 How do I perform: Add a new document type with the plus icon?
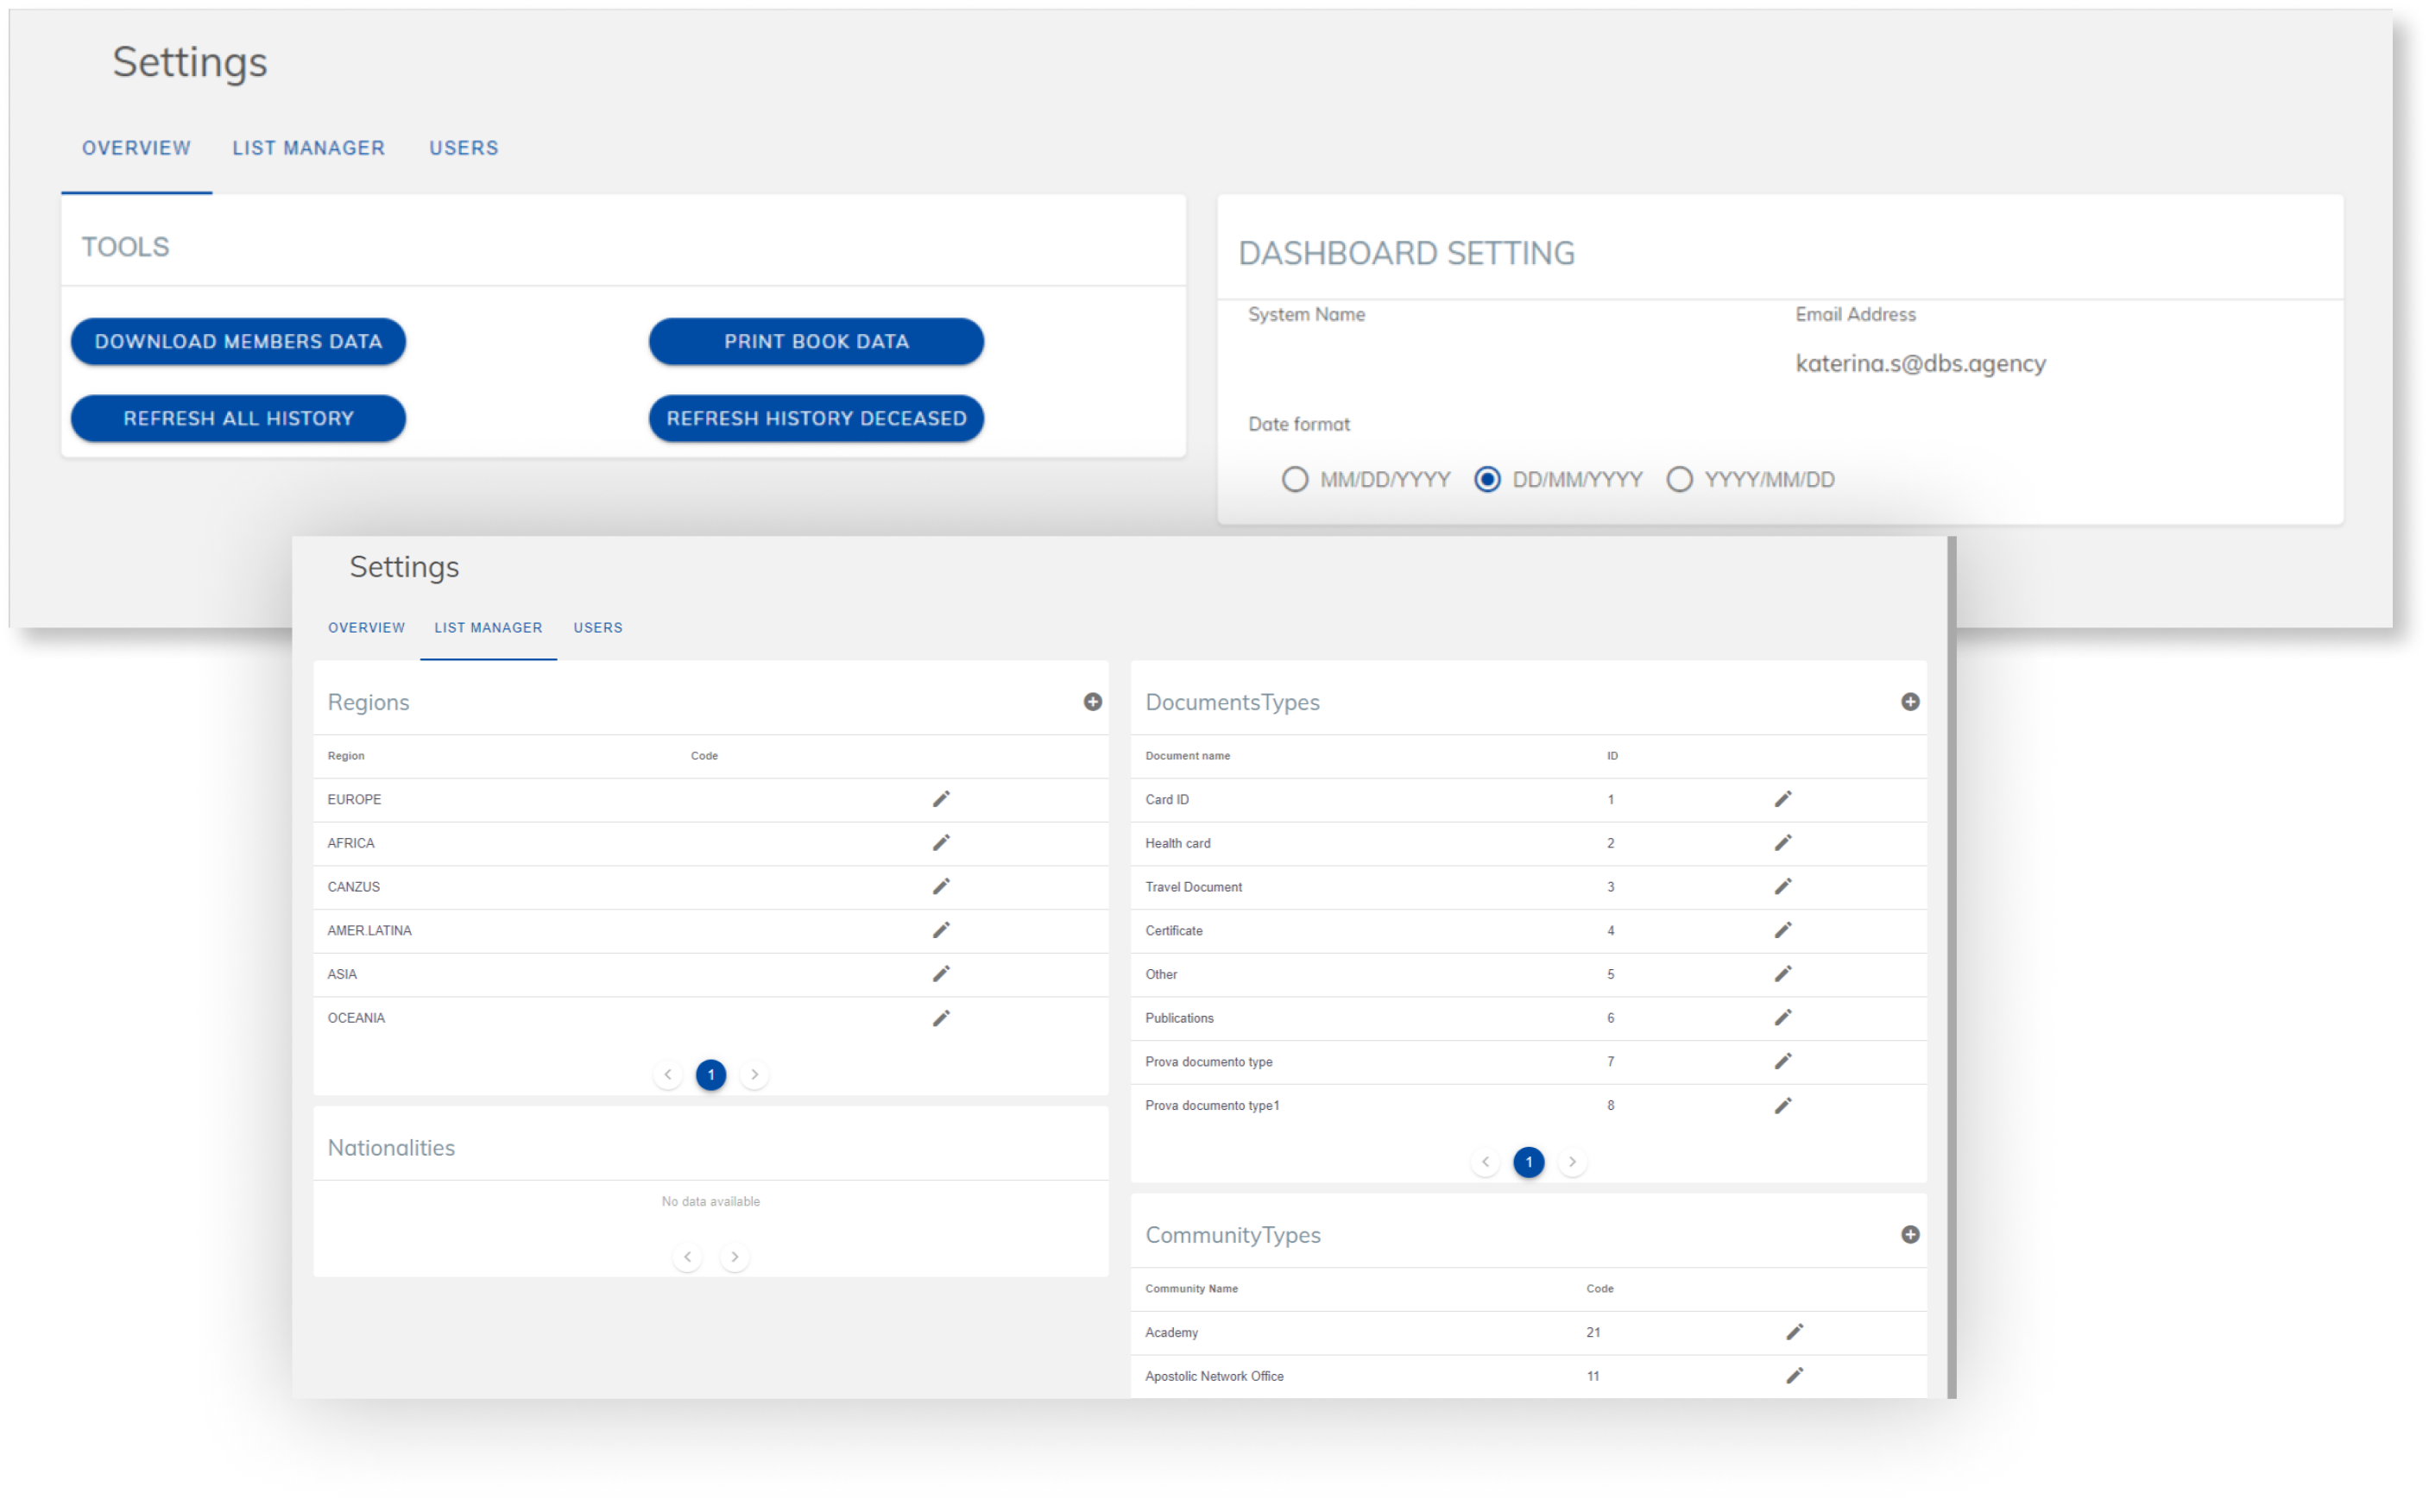1911,702
